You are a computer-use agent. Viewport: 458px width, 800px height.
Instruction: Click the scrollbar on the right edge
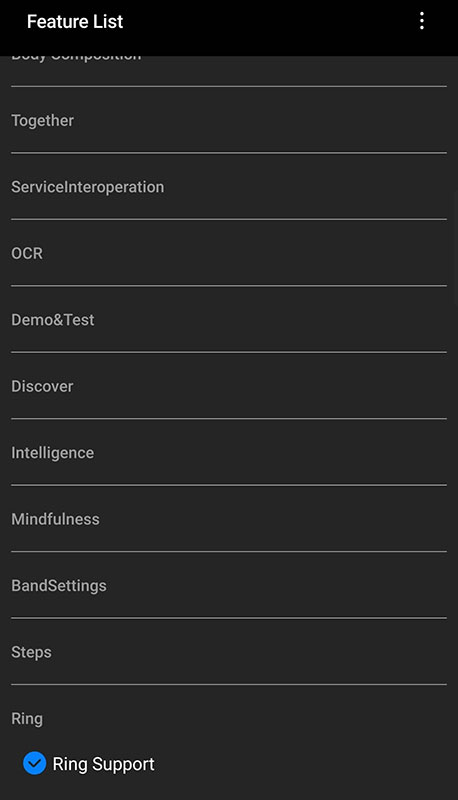pos(456,247)
